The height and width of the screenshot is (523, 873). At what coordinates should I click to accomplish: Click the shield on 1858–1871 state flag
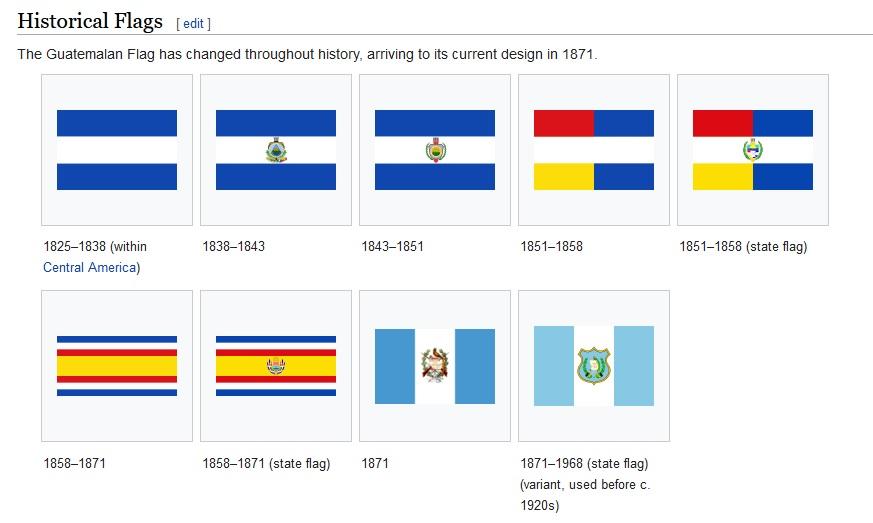coord(276,366)
